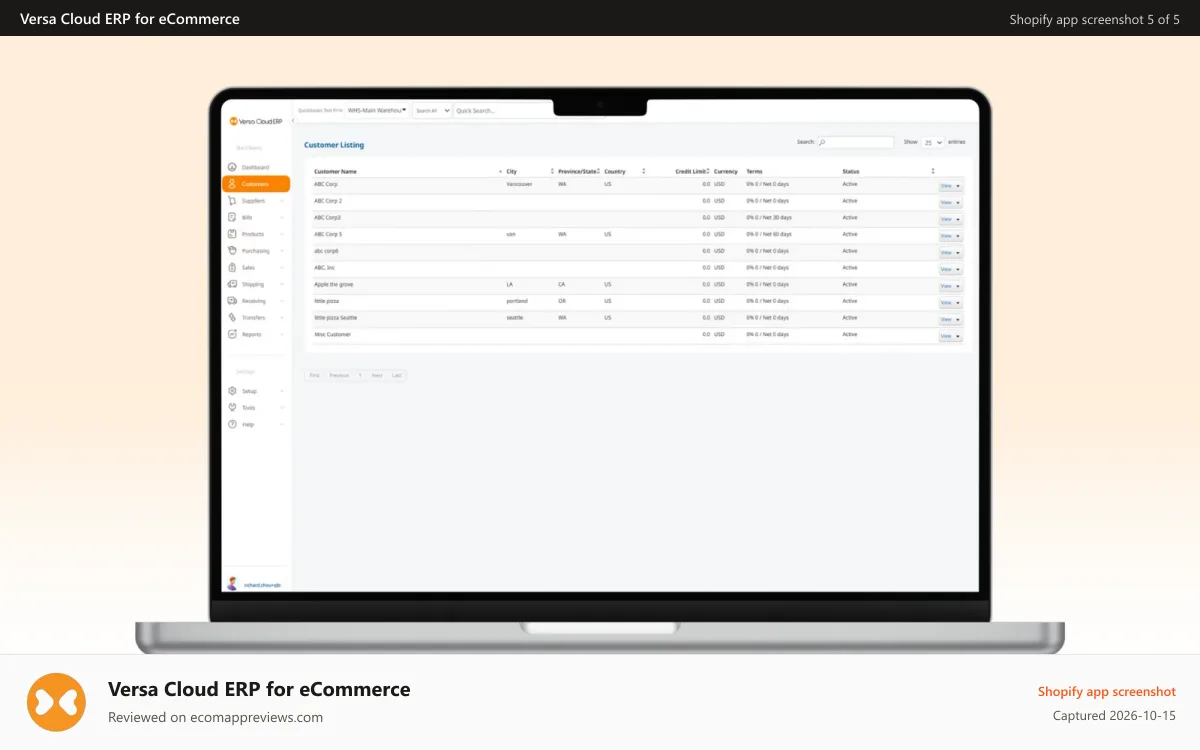1200x750 pixels.
Task: Click View button for ABC Corp 5
Action: click(x=946, y=236)
